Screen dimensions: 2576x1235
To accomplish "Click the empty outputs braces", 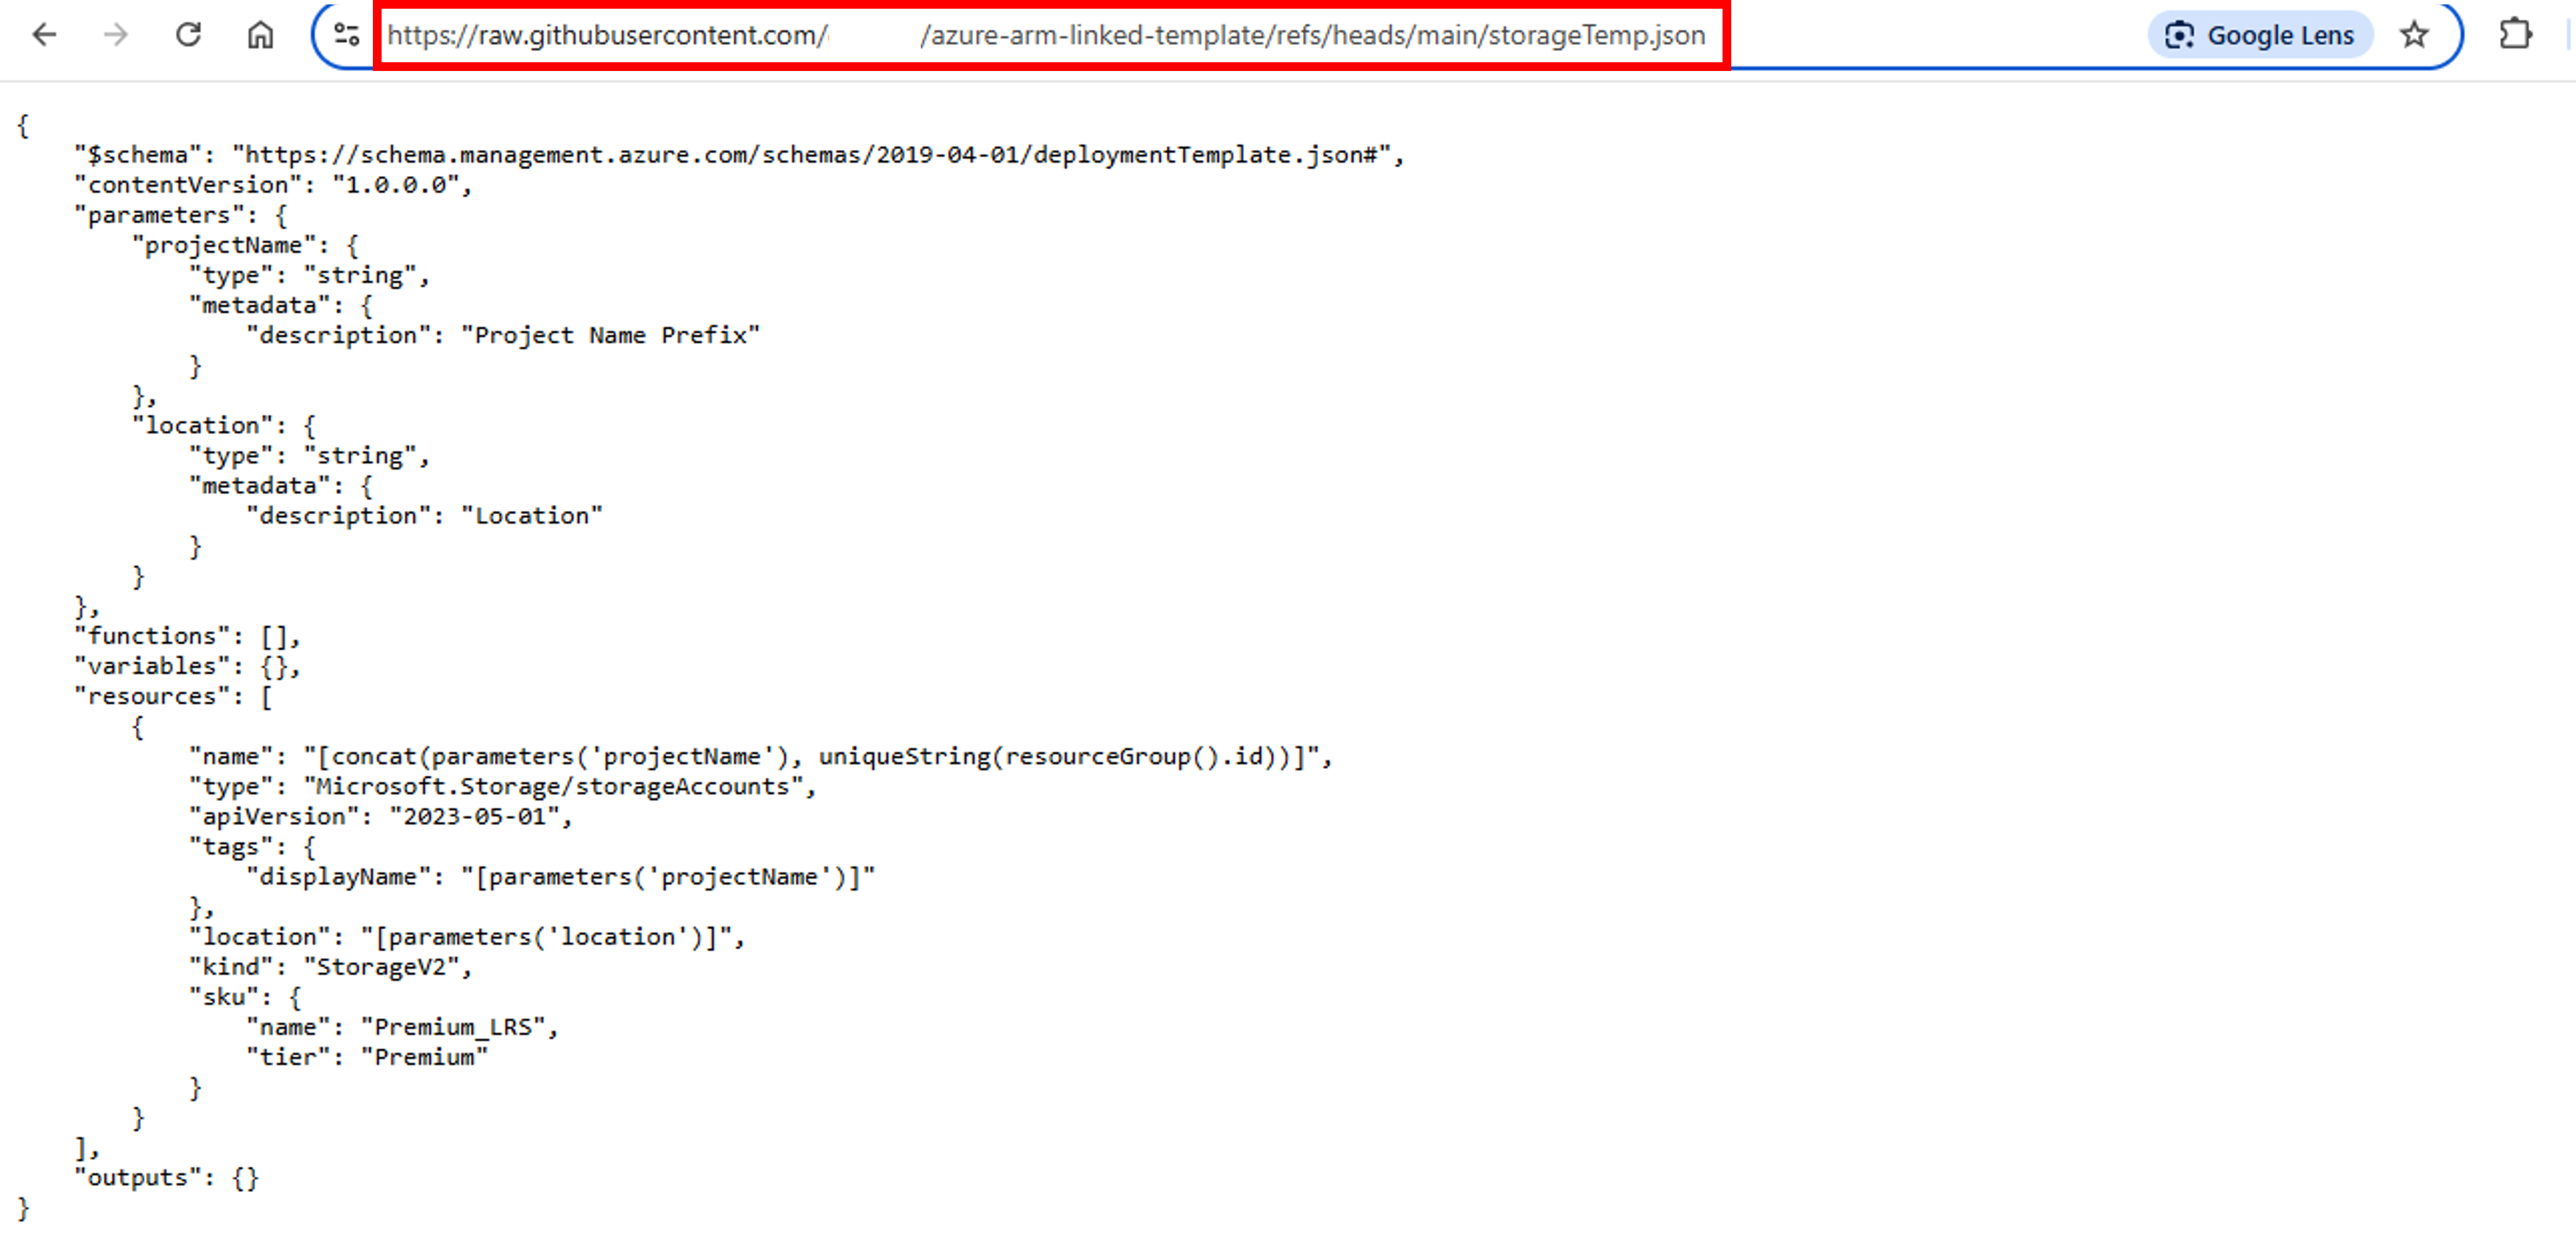I will (245, 1177).
